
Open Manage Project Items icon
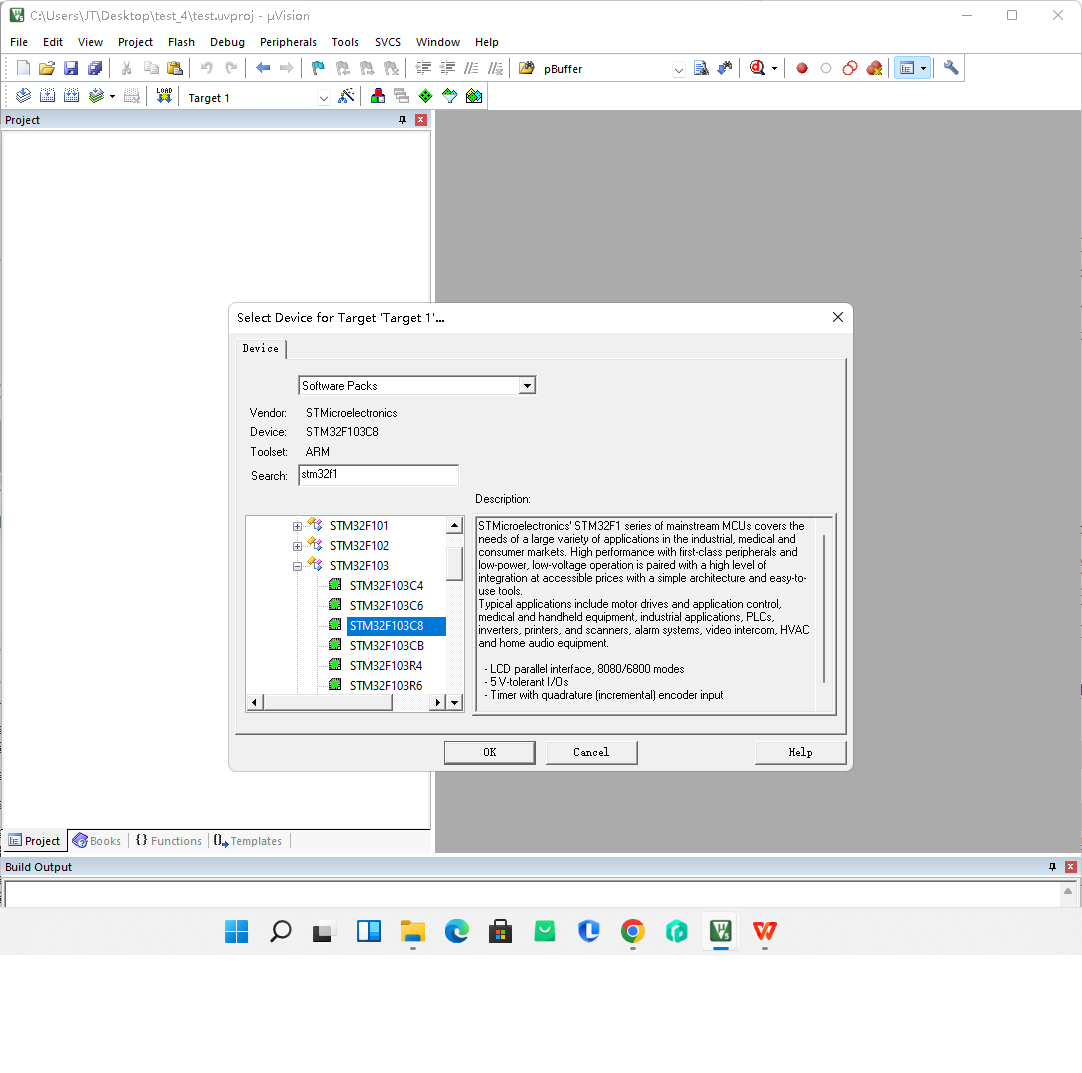(377, 97)
